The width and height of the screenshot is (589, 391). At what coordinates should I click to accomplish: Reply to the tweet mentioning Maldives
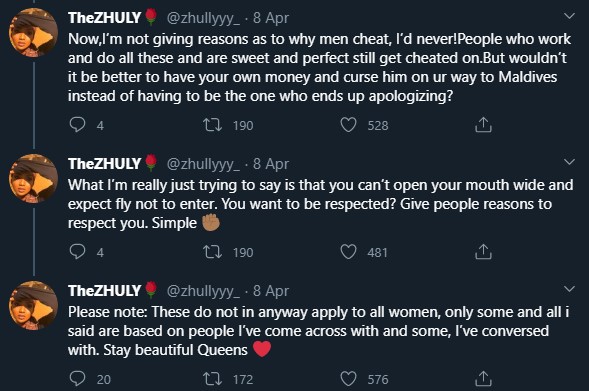pos(78,125)
